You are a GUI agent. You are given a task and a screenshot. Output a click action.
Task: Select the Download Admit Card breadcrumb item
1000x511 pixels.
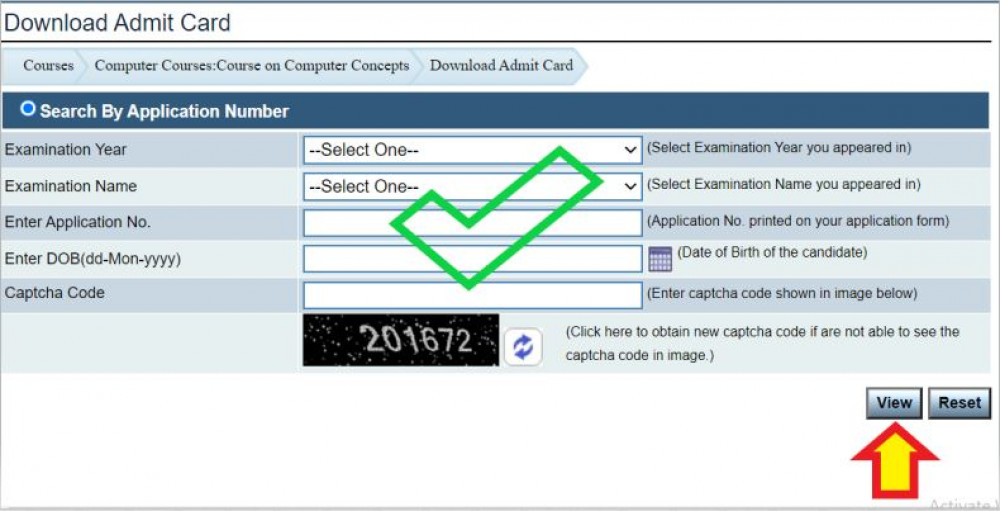pos(501,66)
